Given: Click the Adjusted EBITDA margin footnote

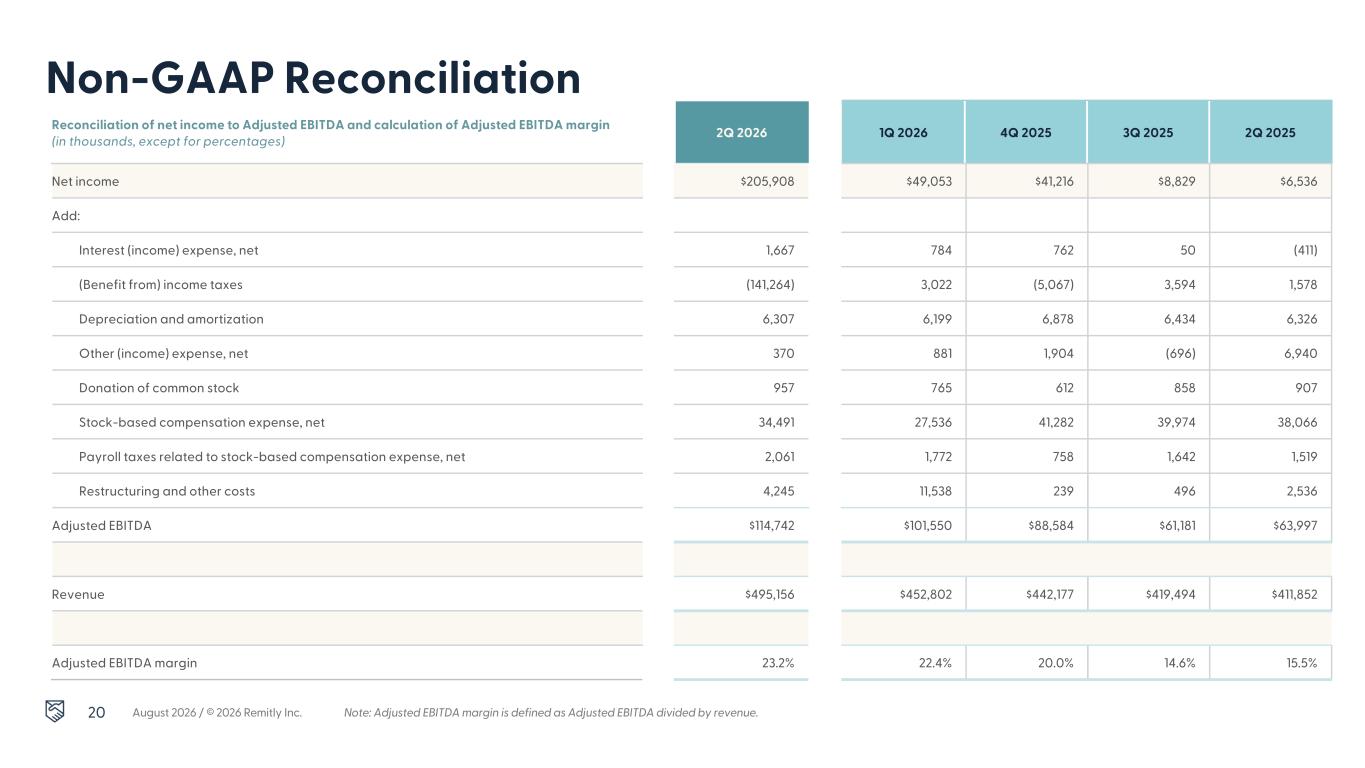Looking at the screenshot, I should pos(551,712).
